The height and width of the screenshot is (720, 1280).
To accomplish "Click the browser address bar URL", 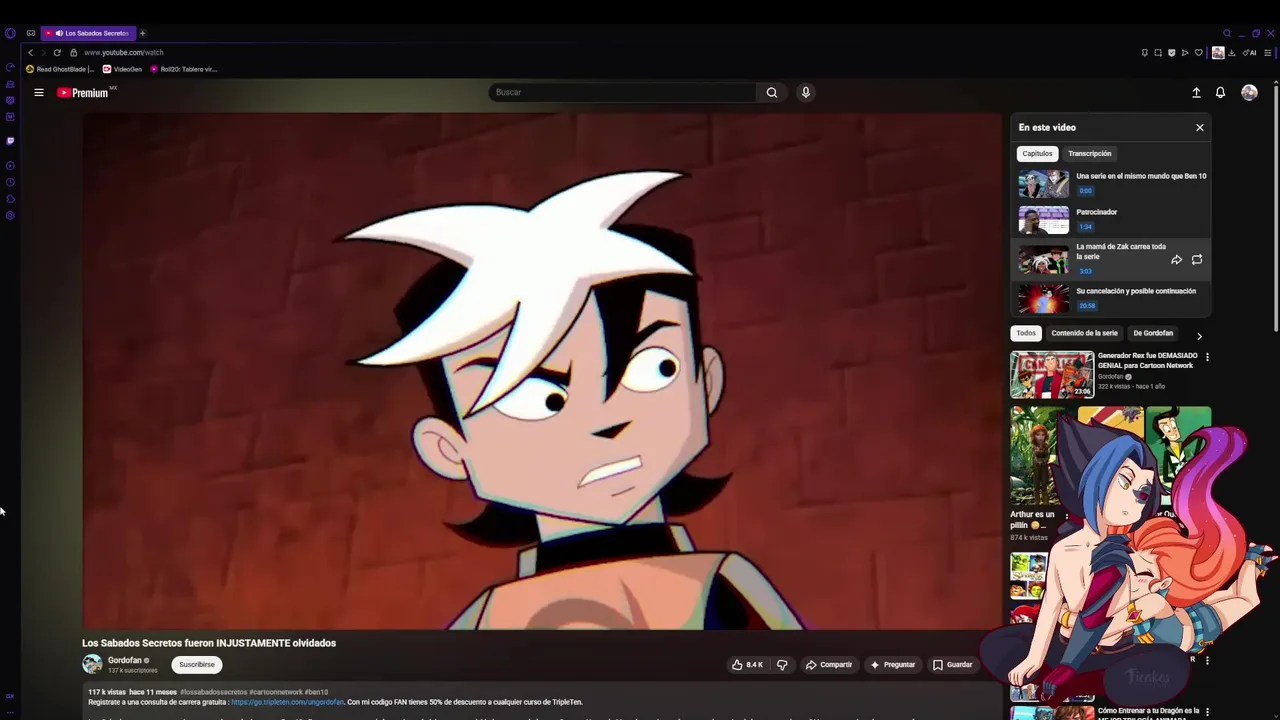I will 124,52.
